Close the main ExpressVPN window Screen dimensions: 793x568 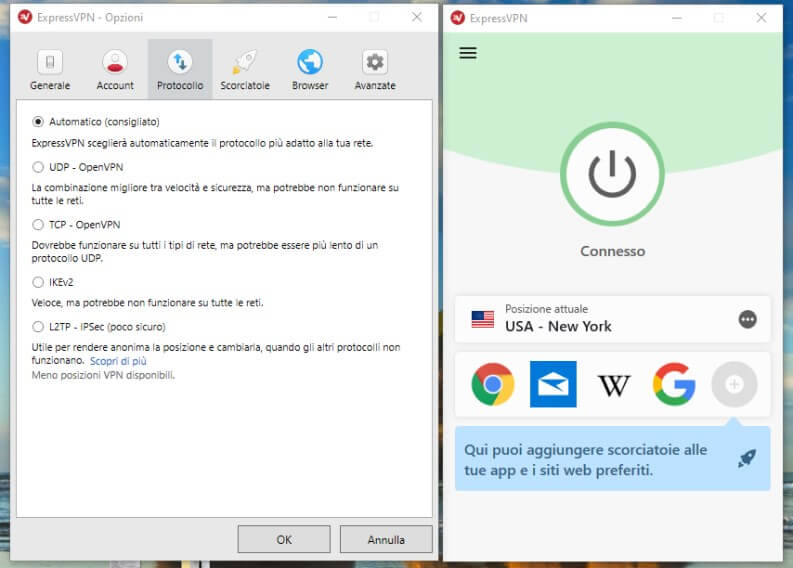pyautogui.click(x=761, y=18)
